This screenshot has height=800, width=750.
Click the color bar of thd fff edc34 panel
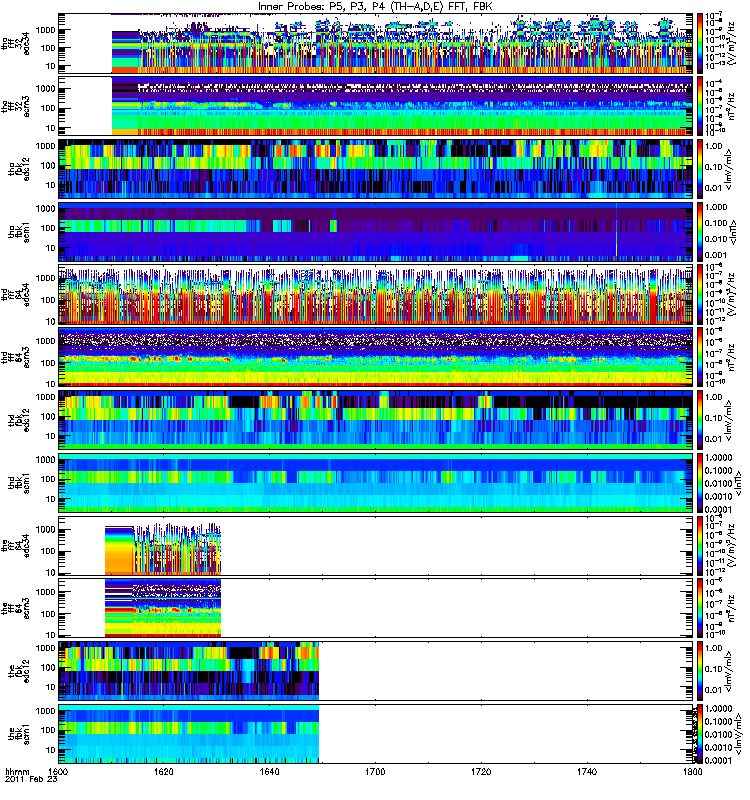[701, 294]
